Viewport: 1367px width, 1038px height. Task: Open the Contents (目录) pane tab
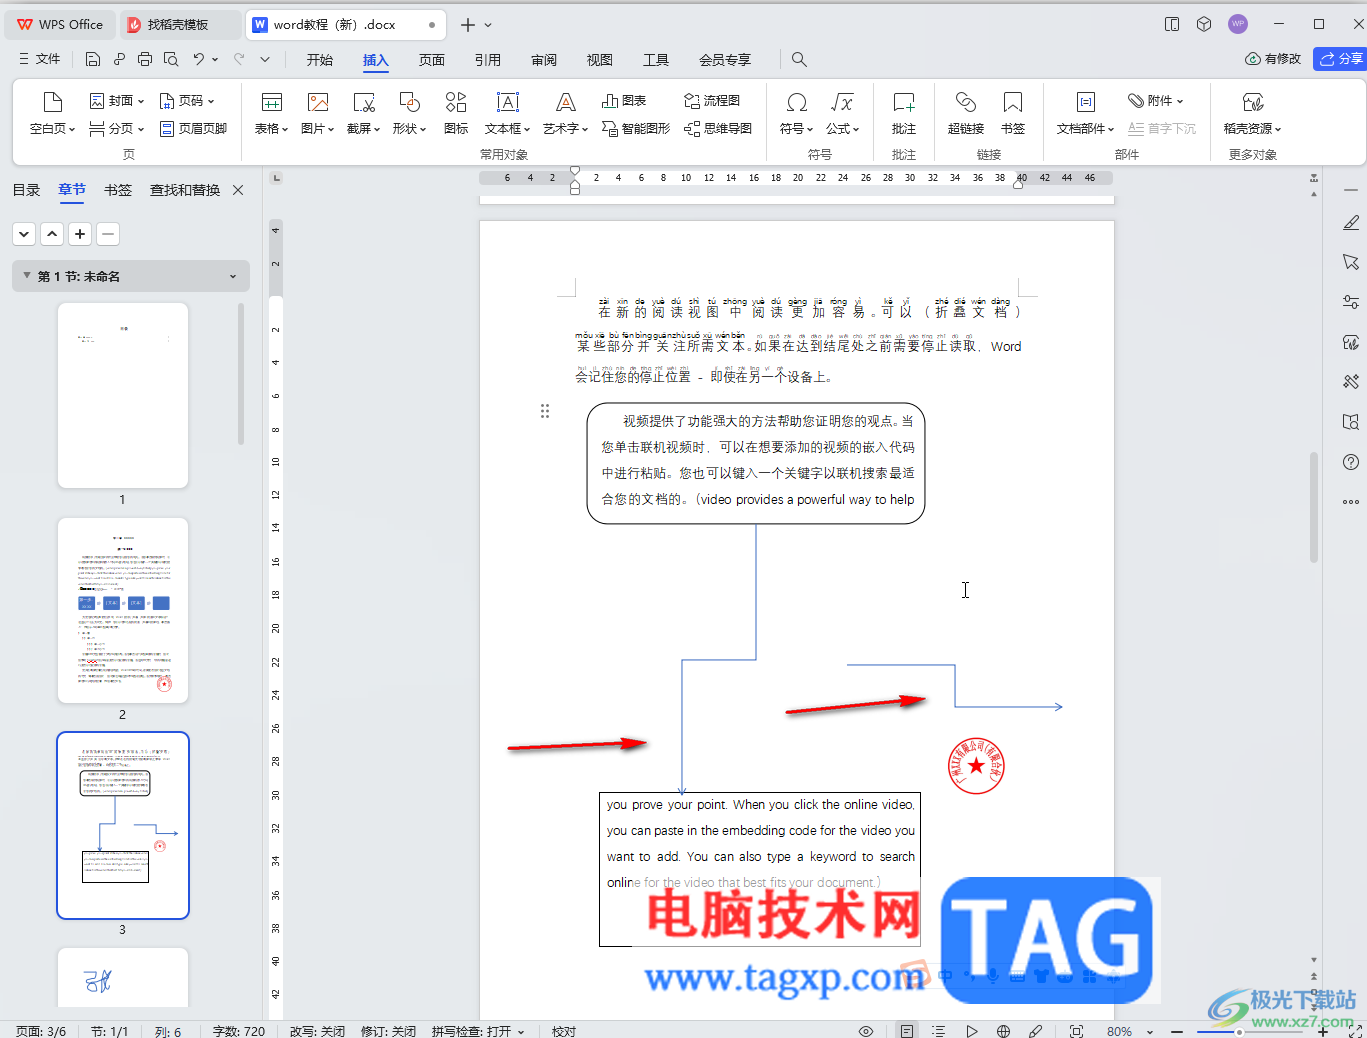click(26, 190)
